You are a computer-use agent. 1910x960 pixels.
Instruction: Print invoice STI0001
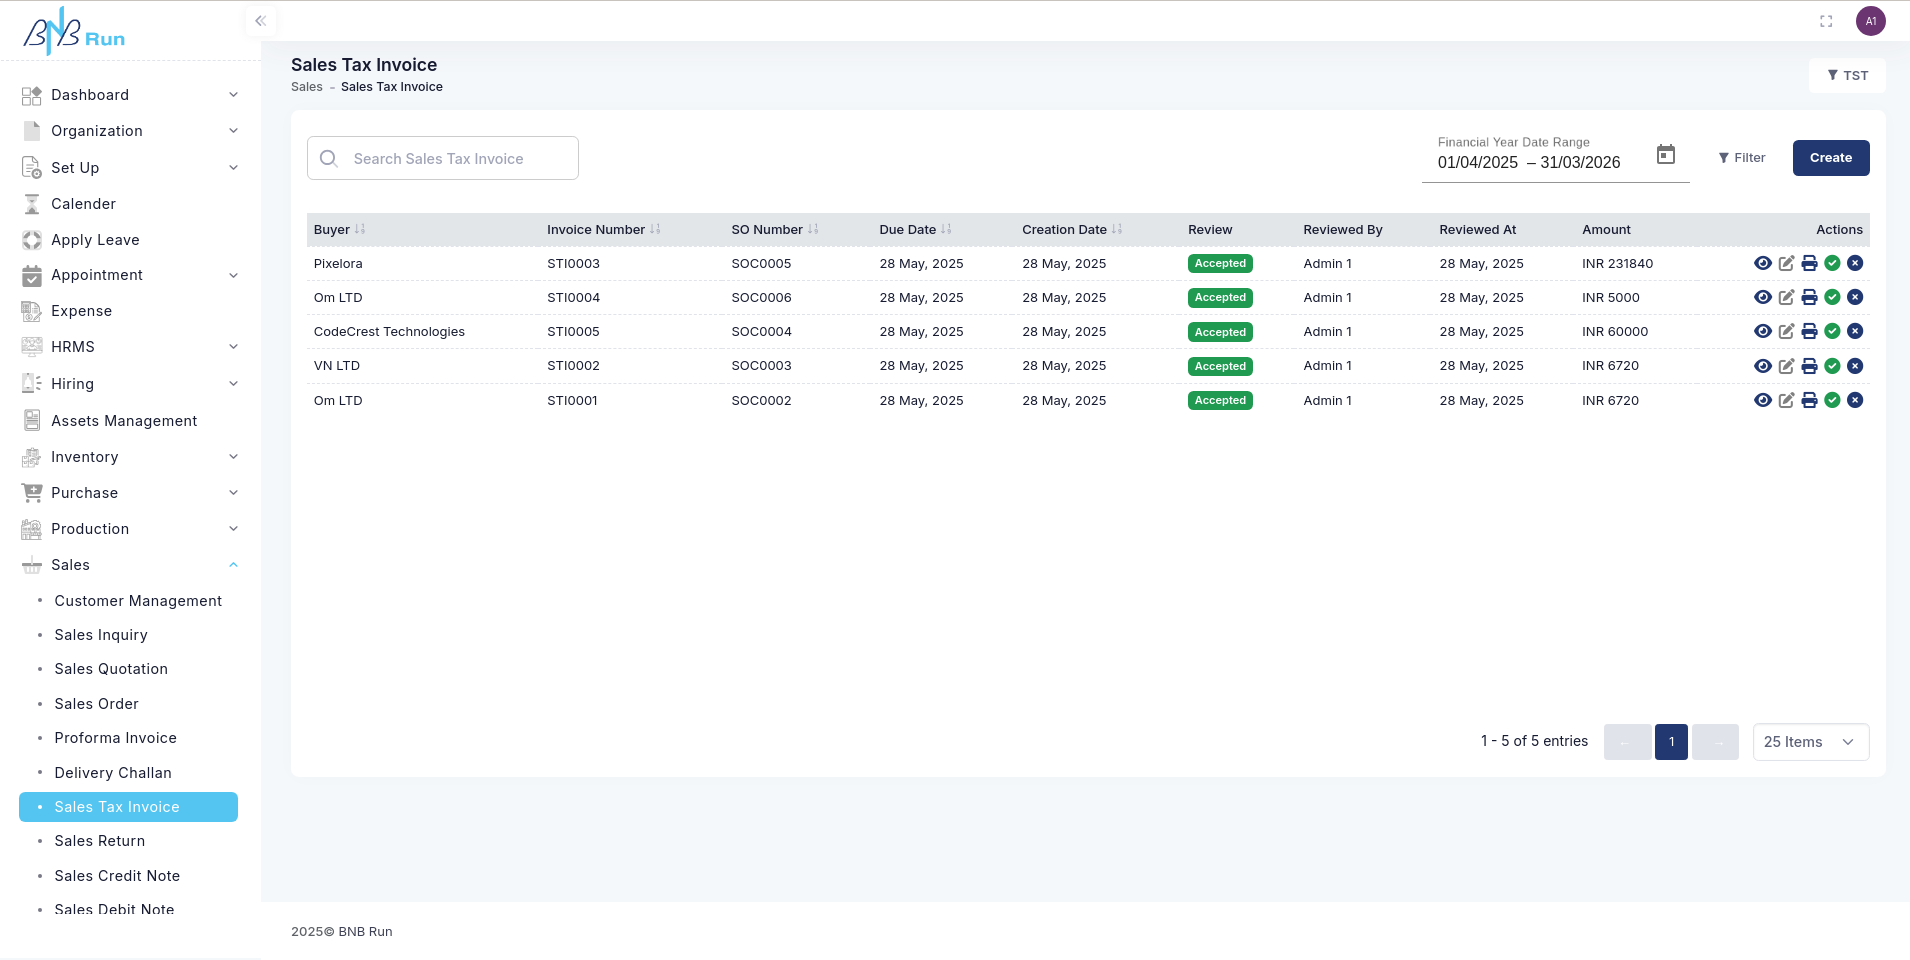coord(1809,400)
